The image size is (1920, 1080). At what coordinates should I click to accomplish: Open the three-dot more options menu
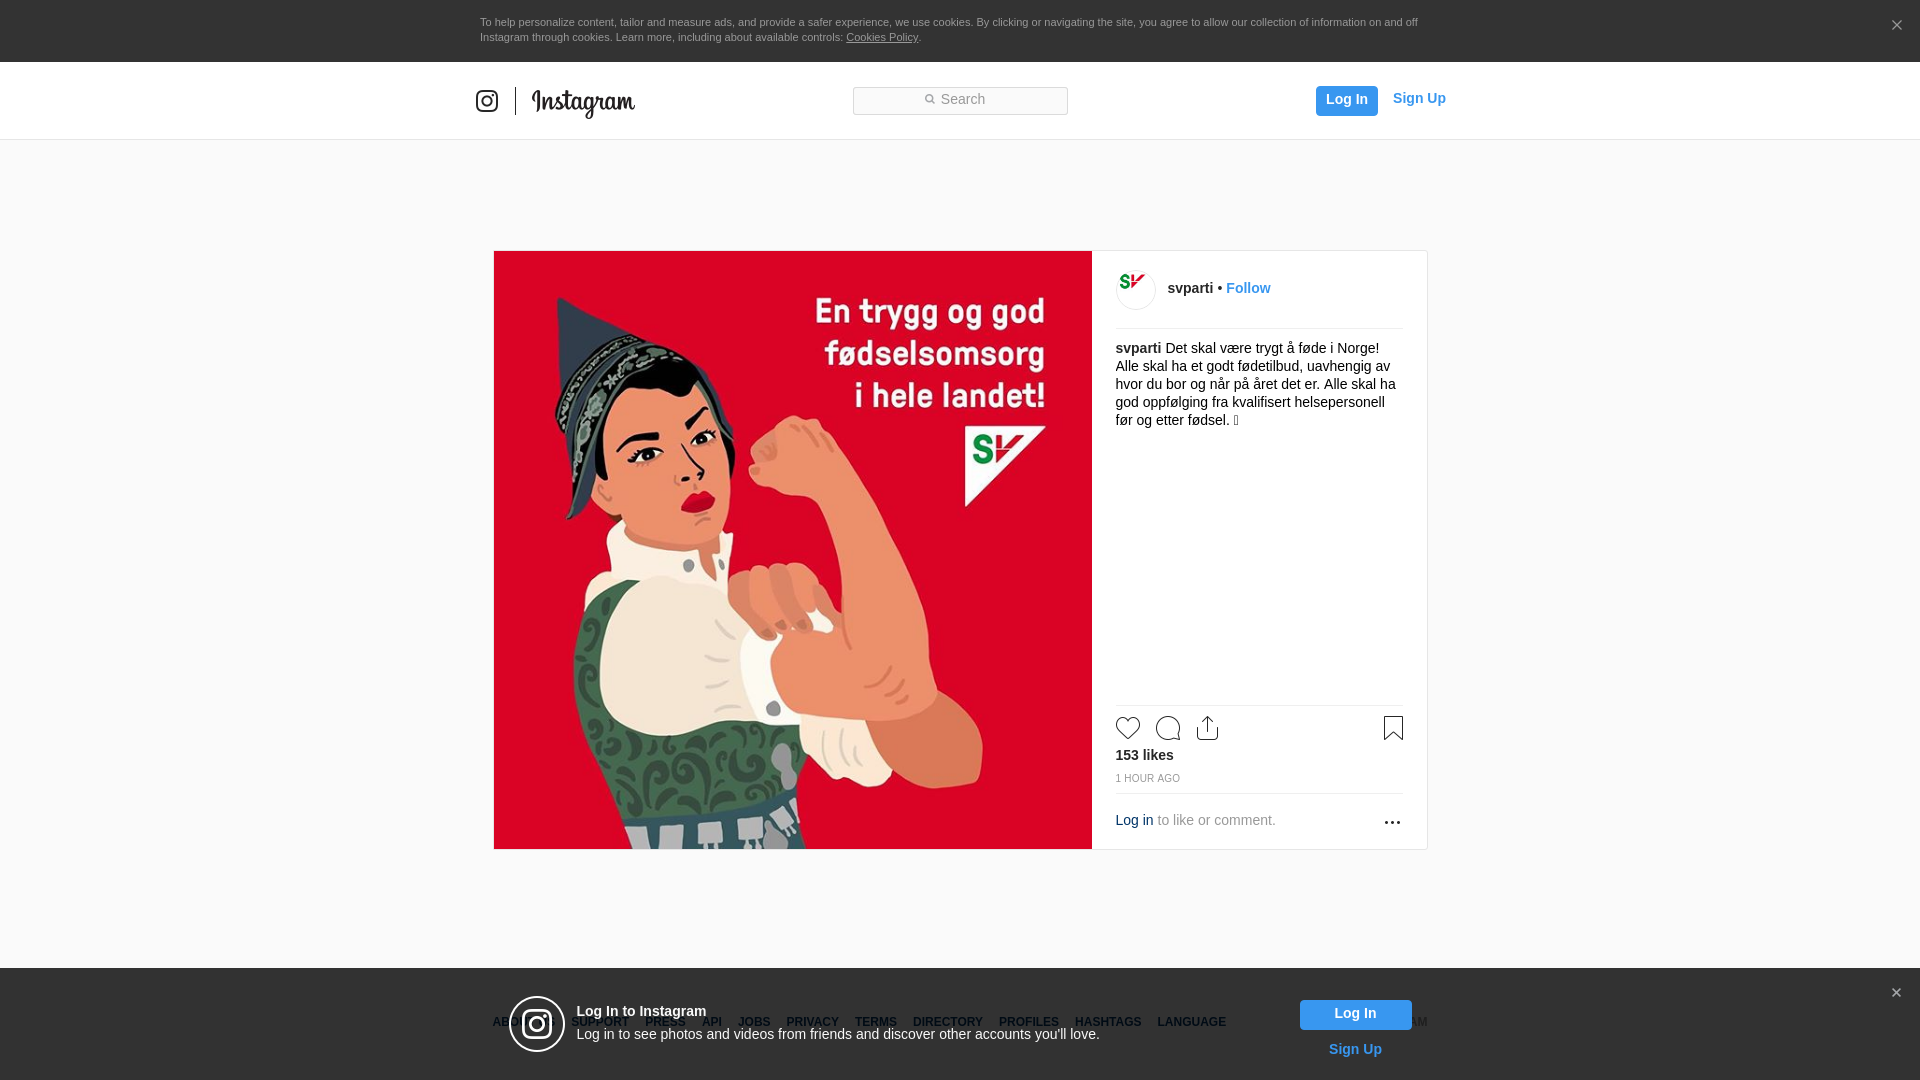pos(1392,822)
